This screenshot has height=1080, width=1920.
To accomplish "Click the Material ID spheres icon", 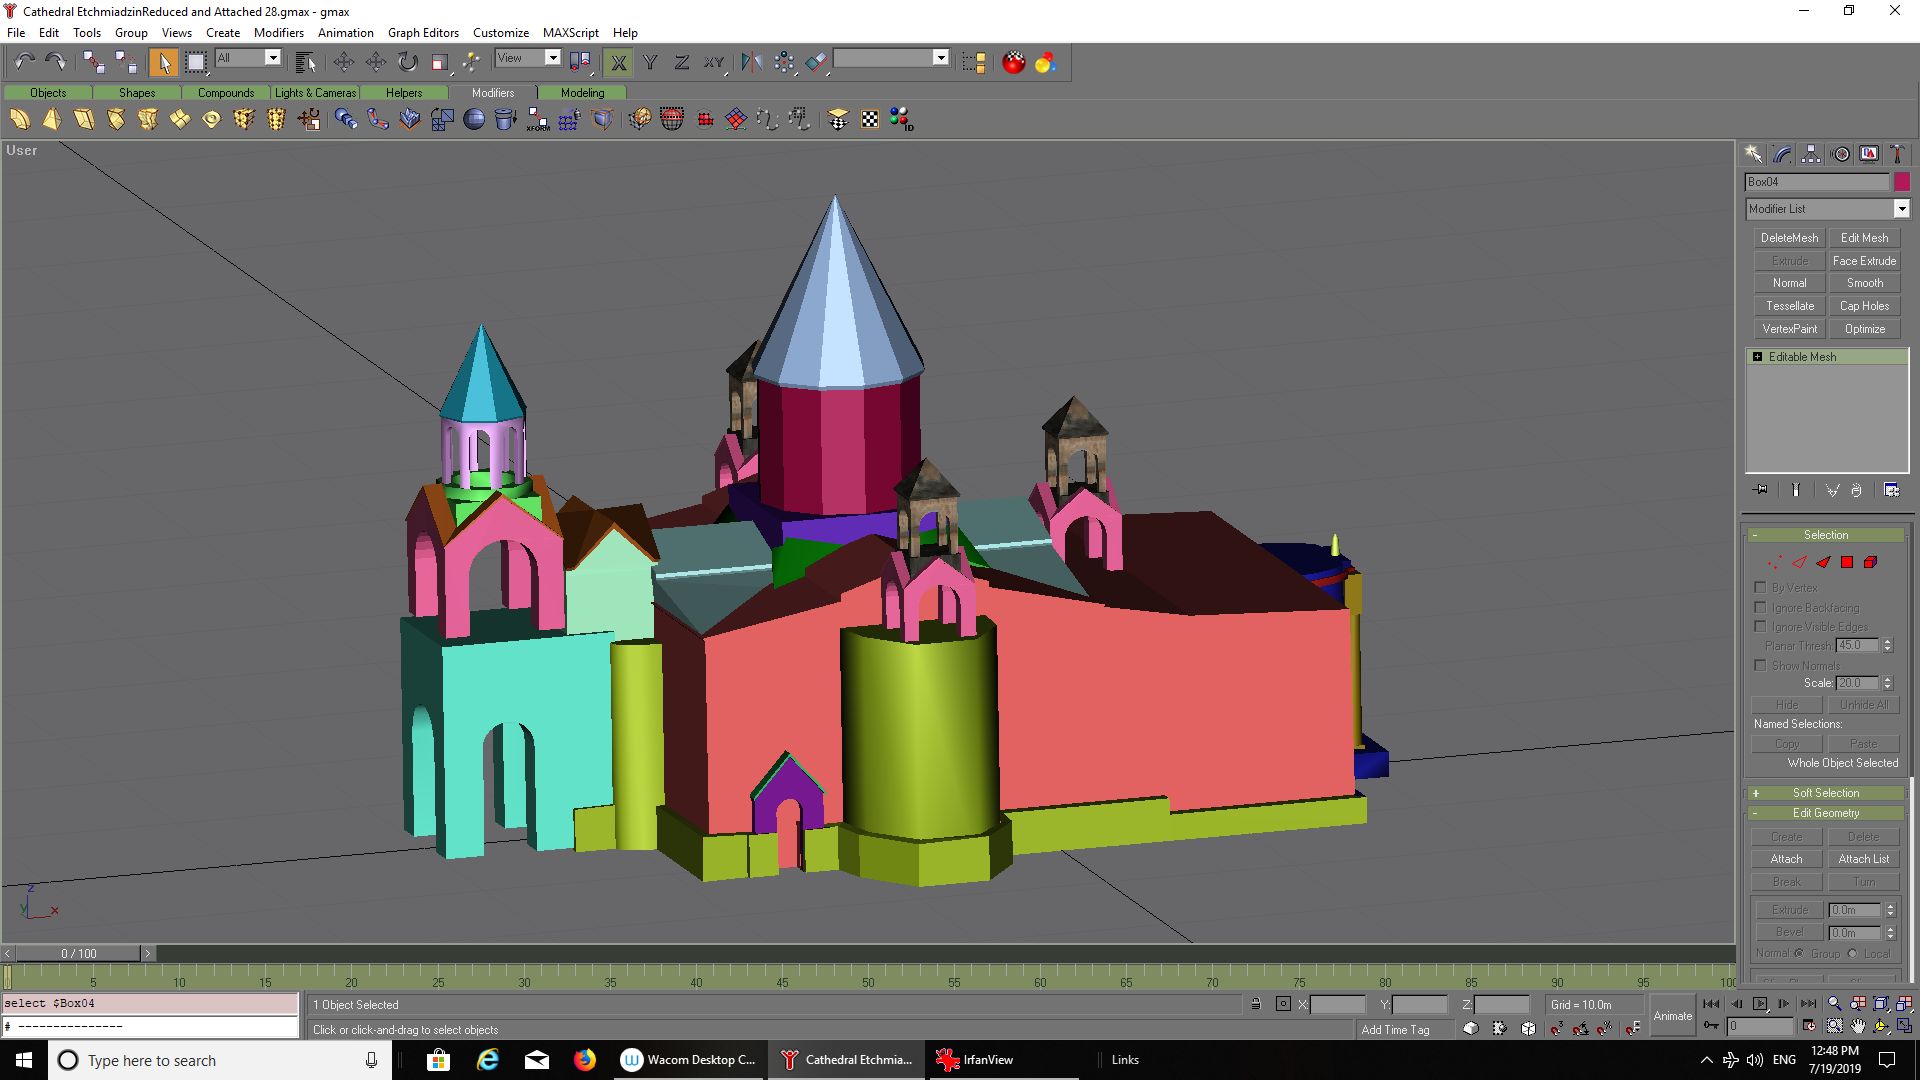I will (901, 120).
